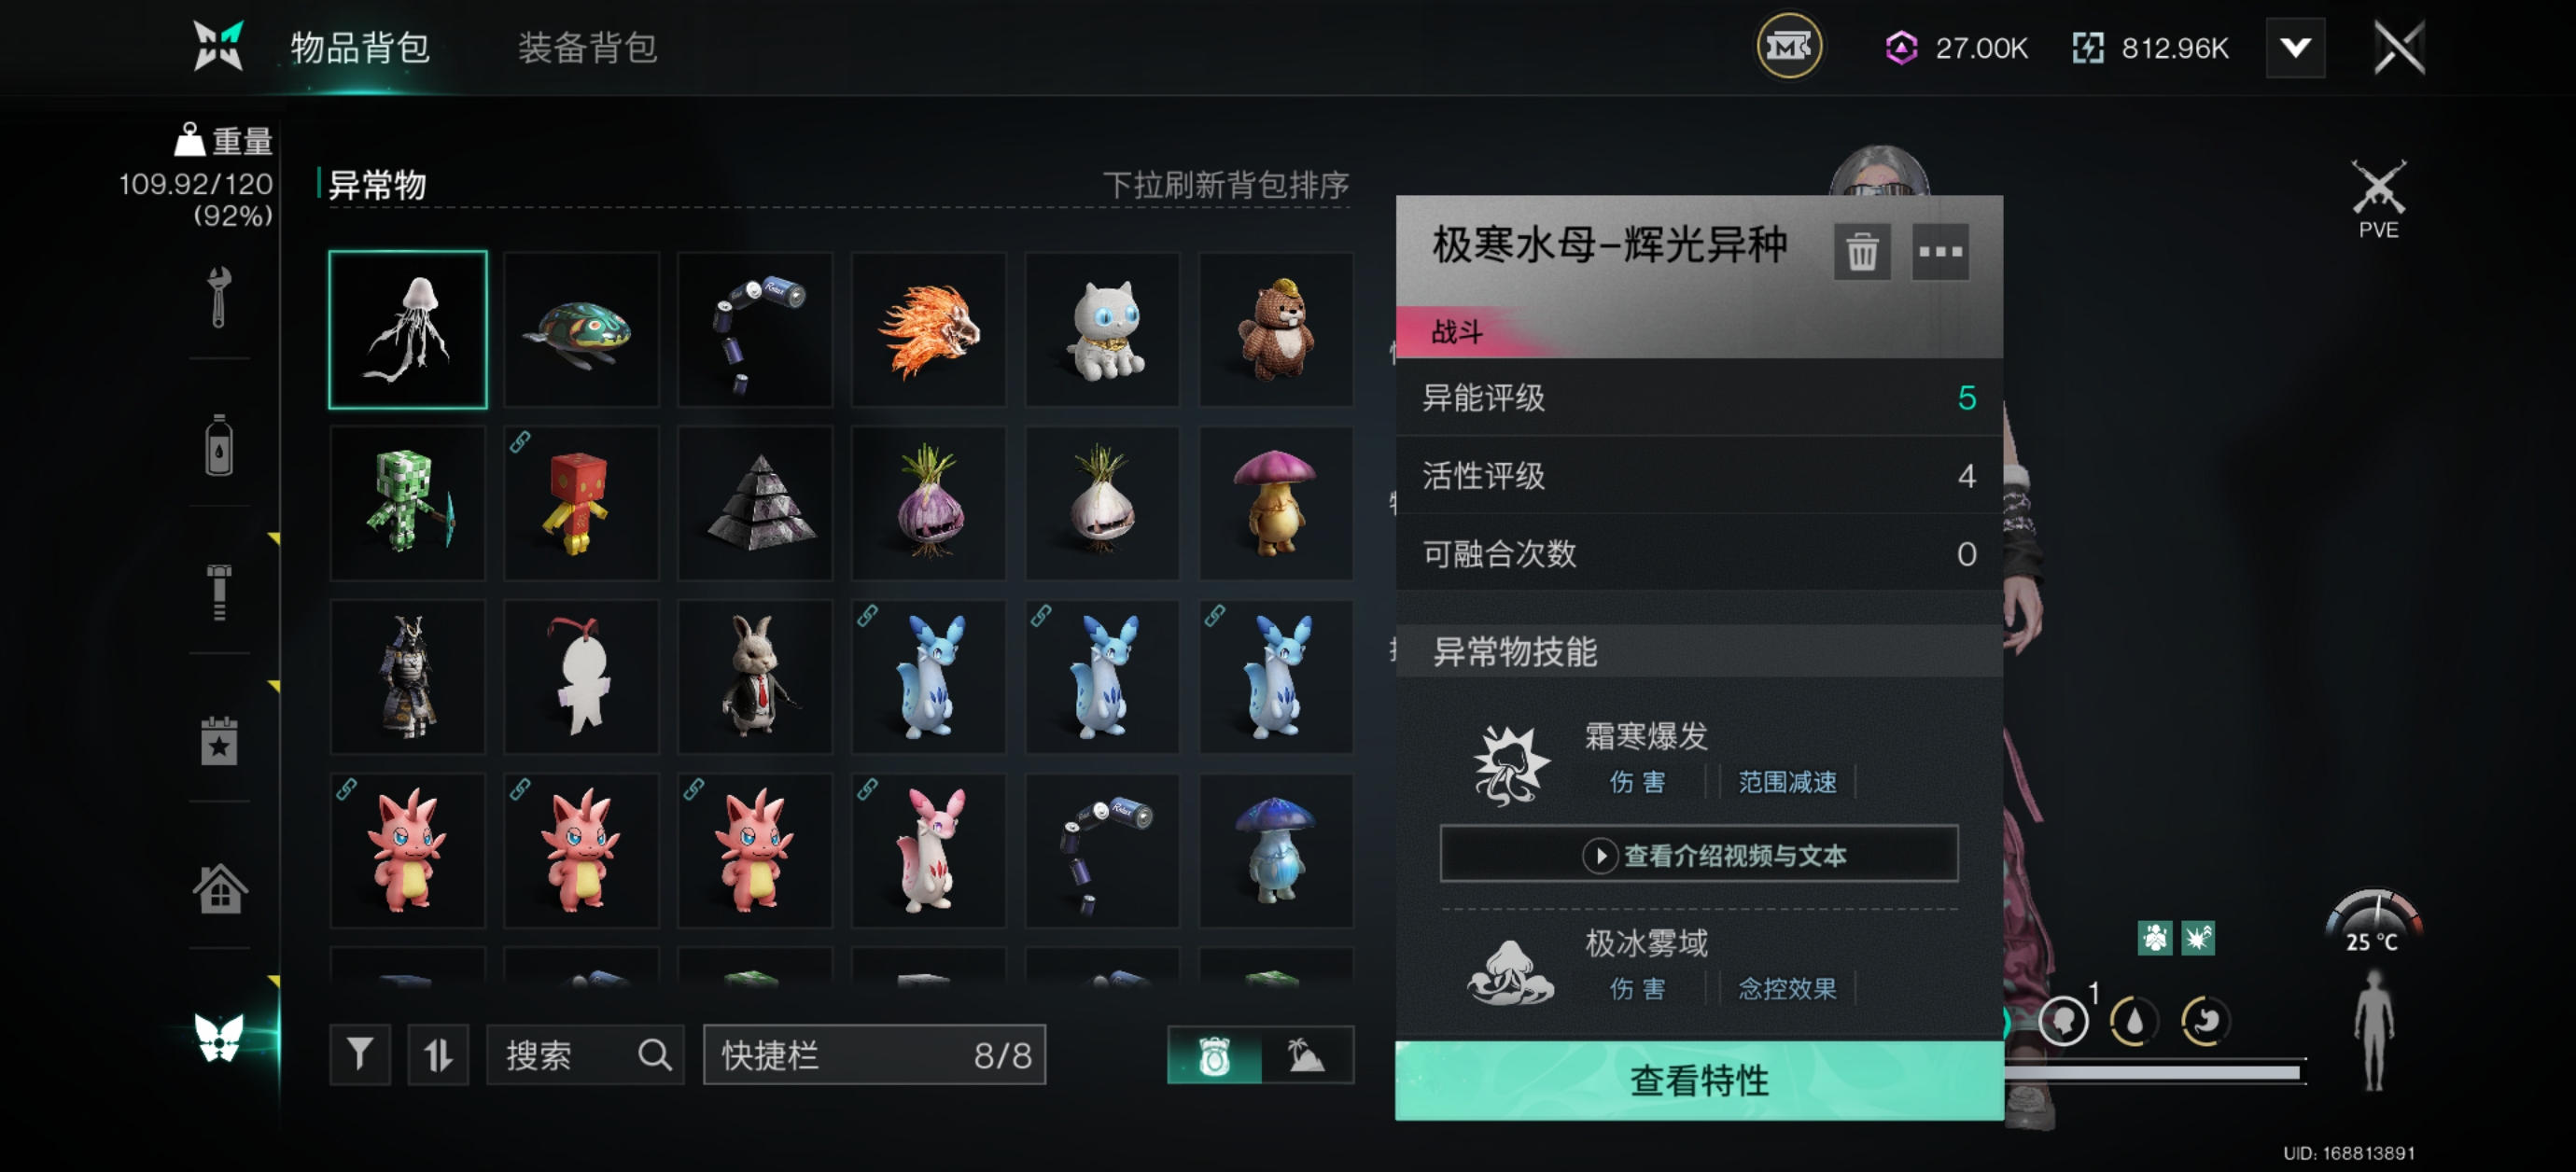The width and height of the screenshot is (2576, 1172).
Task: Select the 物品背包 tab
Action: [x=360, y=47]
